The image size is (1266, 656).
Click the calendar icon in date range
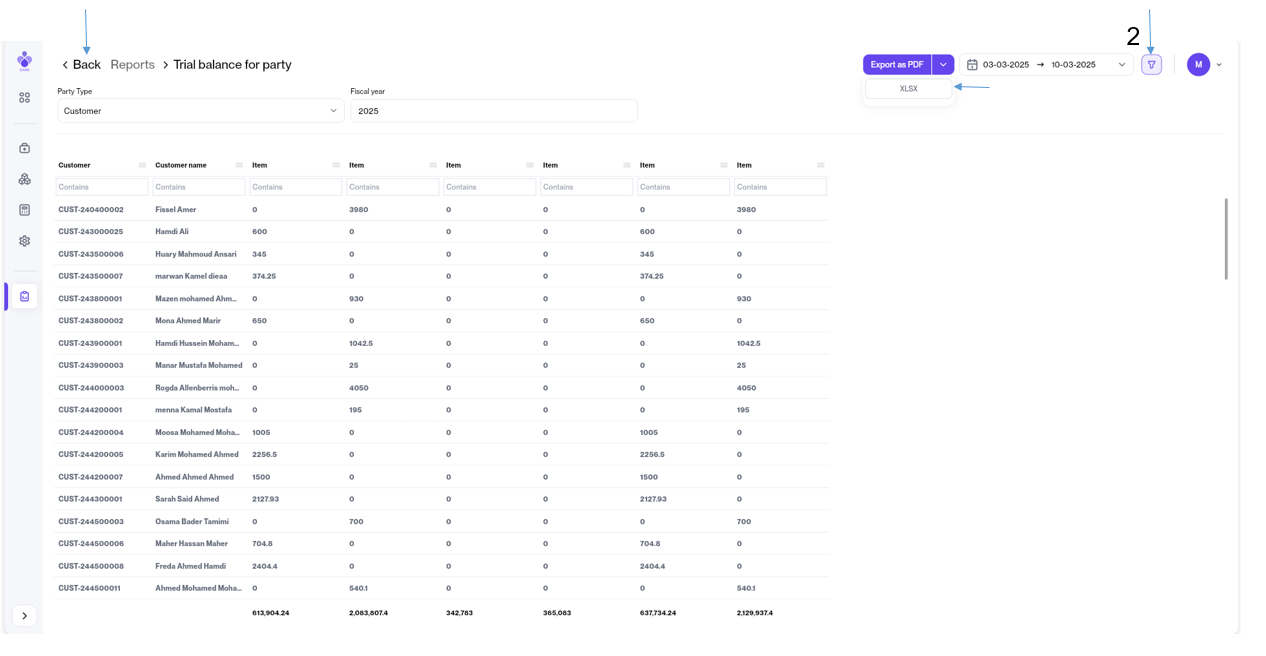pos(972,65)
